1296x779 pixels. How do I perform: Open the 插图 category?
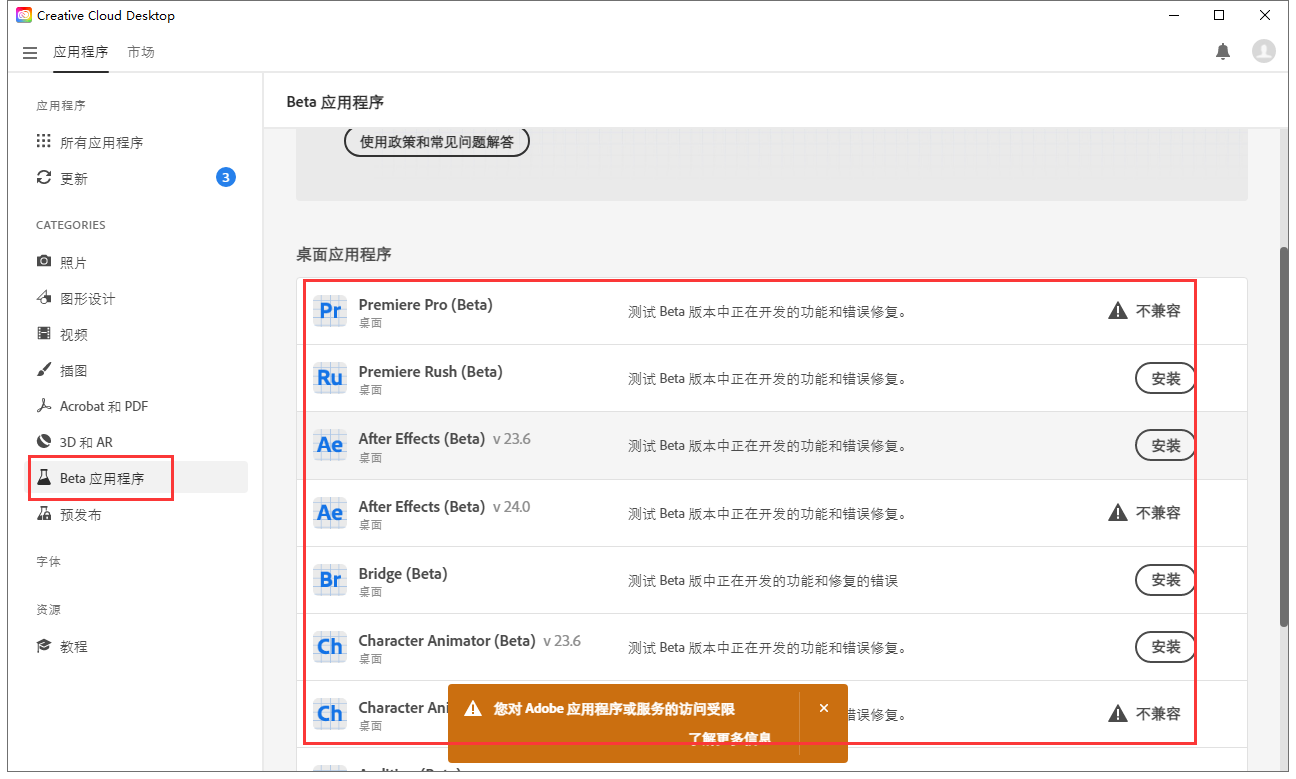(74, 370)
